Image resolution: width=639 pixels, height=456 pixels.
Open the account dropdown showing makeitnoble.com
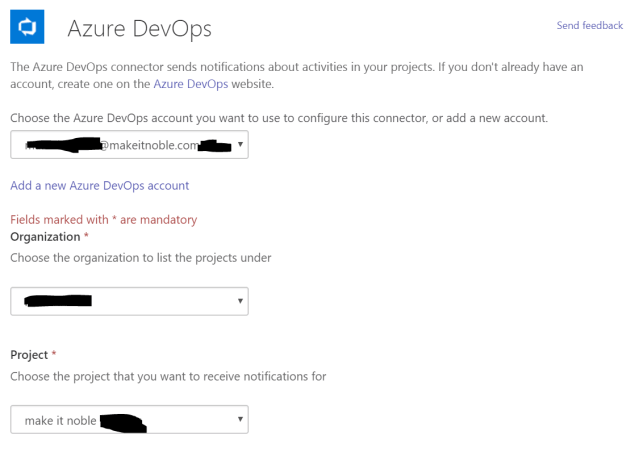129,145
